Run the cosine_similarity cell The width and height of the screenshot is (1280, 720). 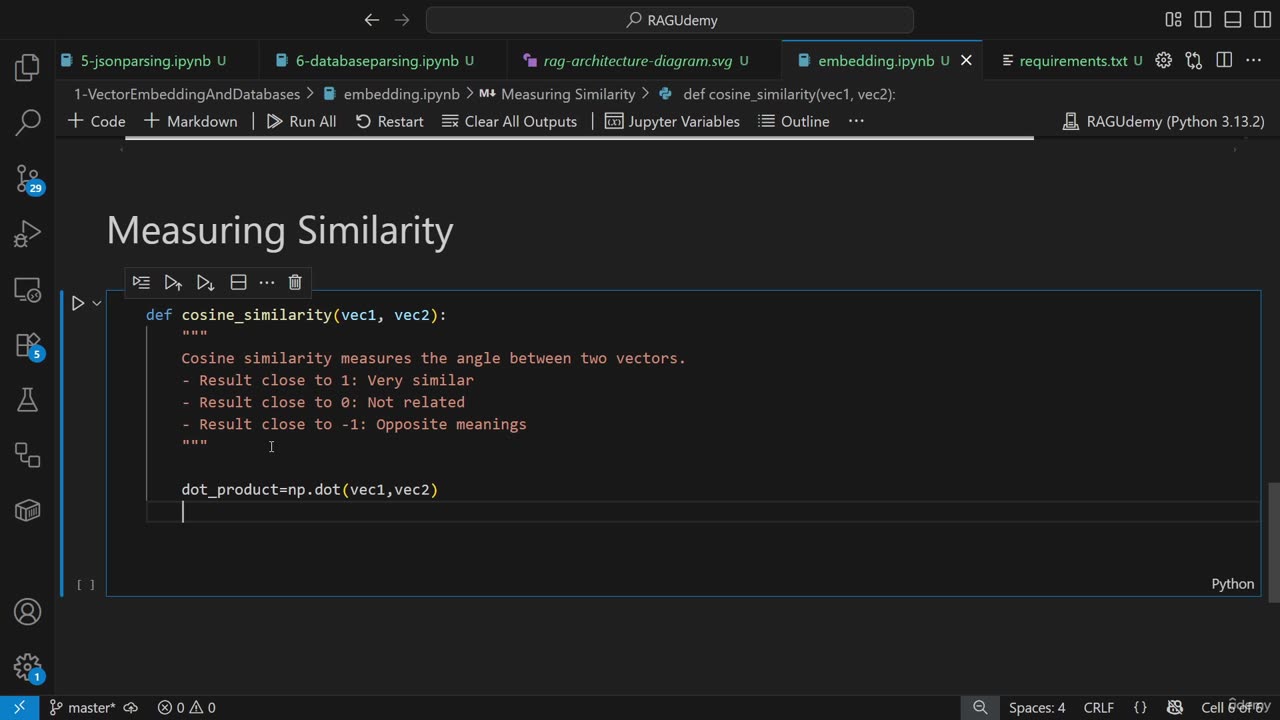(77, 303)
